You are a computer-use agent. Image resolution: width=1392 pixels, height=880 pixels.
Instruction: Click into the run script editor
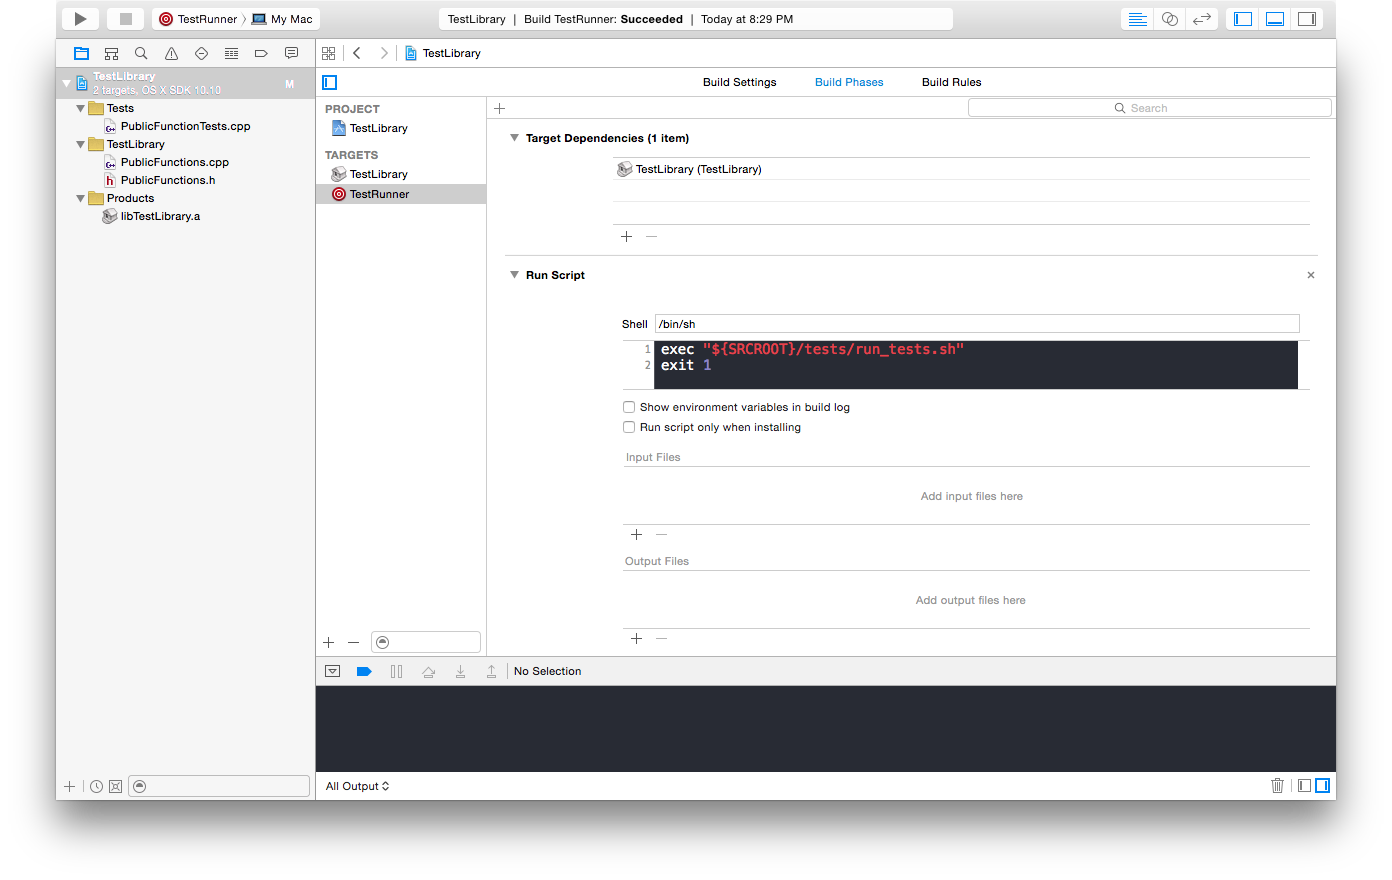976,365
